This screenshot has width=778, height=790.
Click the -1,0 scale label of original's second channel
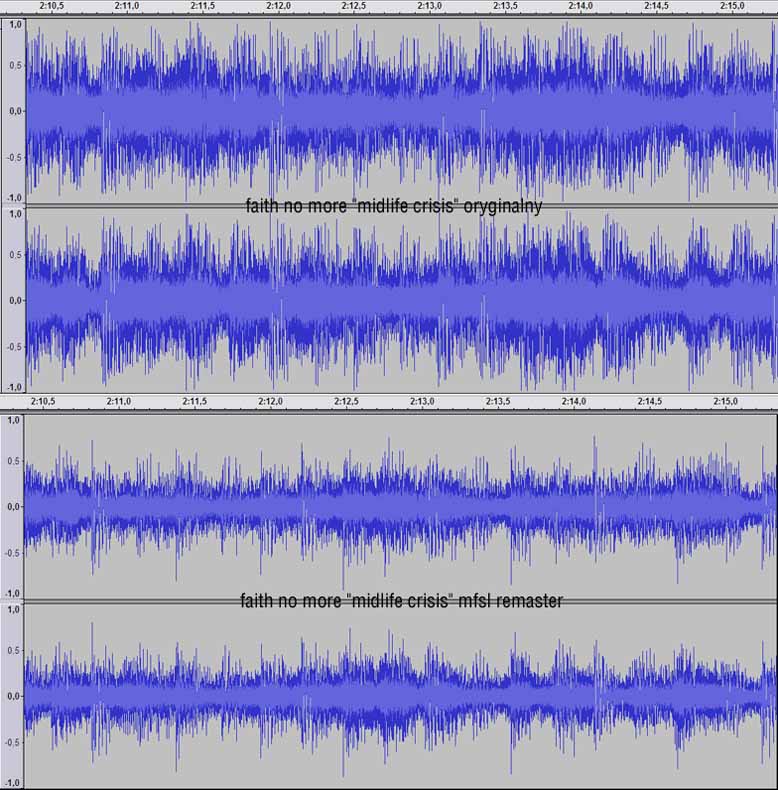(x=14, y=387)
